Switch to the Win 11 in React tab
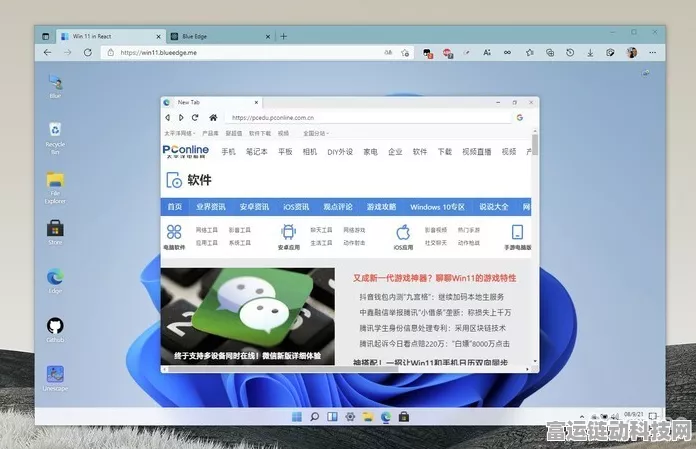The image size is (696, 449). point(111,36)
